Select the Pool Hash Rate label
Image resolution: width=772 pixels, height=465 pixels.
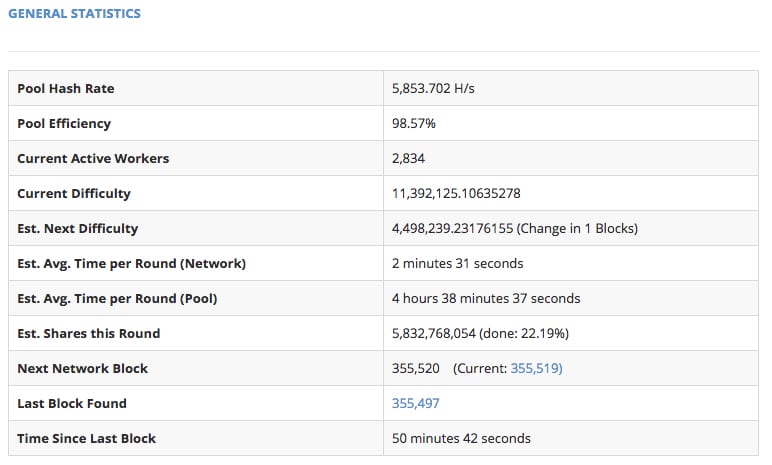pyautogui.click(x=66, y=89)
